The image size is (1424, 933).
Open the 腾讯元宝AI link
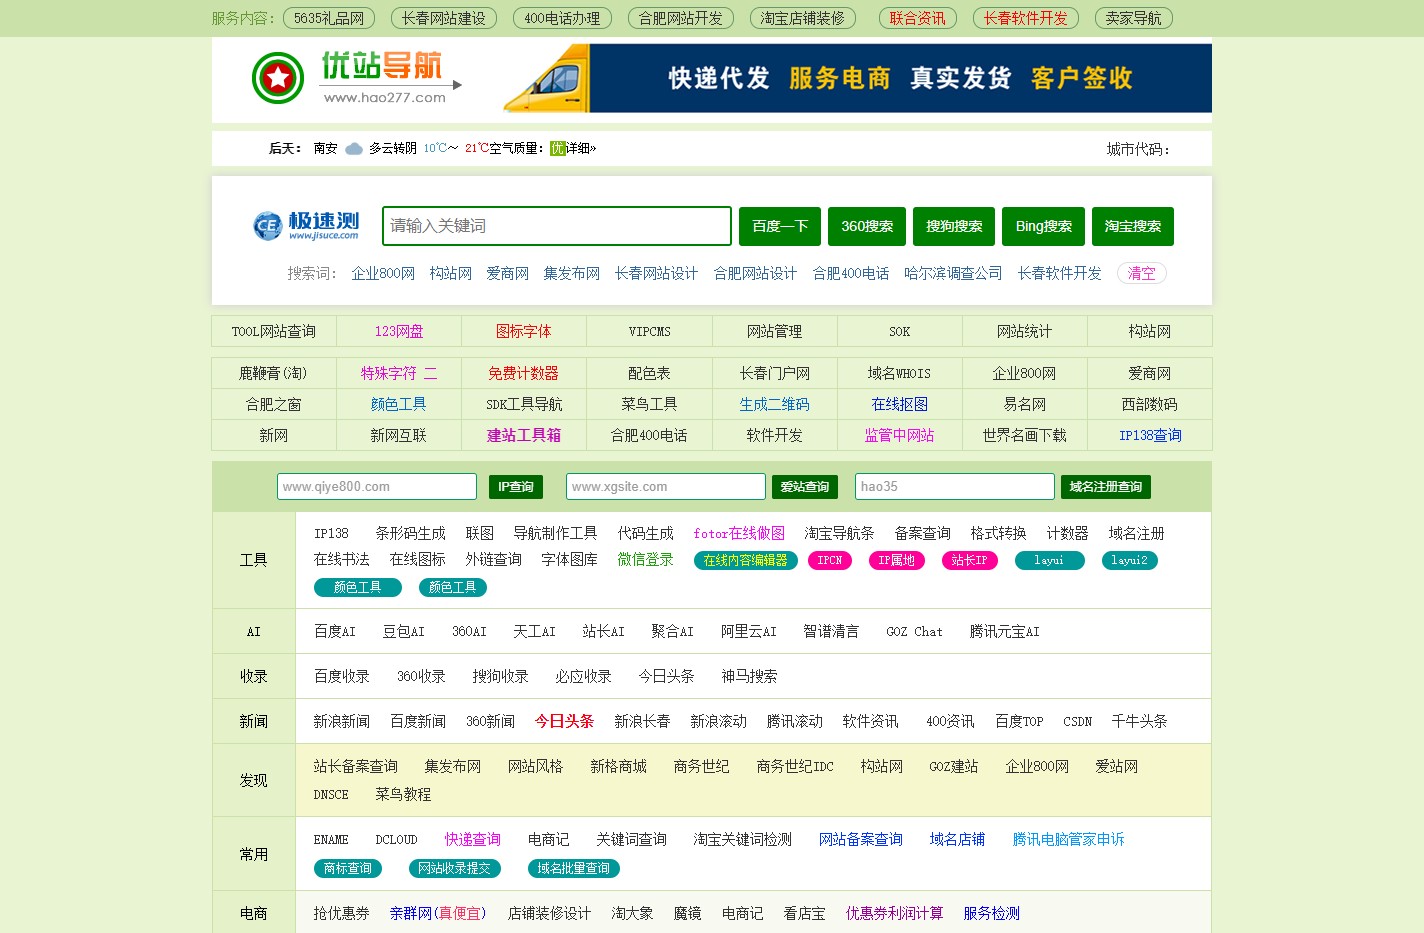[x=1005, y=631]
